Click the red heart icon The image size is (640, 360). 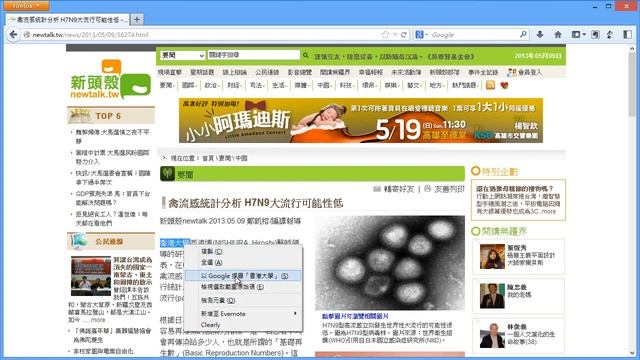tap(504, 85)
